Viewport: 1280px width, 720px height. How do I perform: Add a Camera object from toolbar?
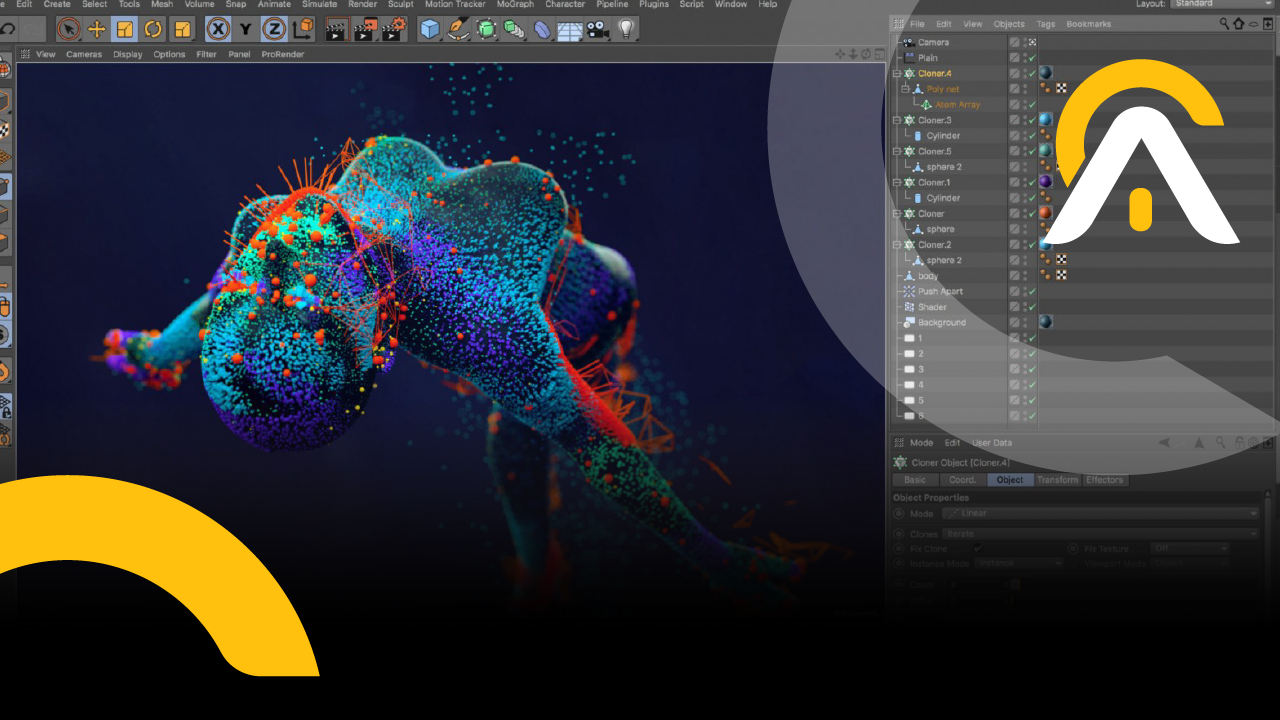tap(598, 29)
